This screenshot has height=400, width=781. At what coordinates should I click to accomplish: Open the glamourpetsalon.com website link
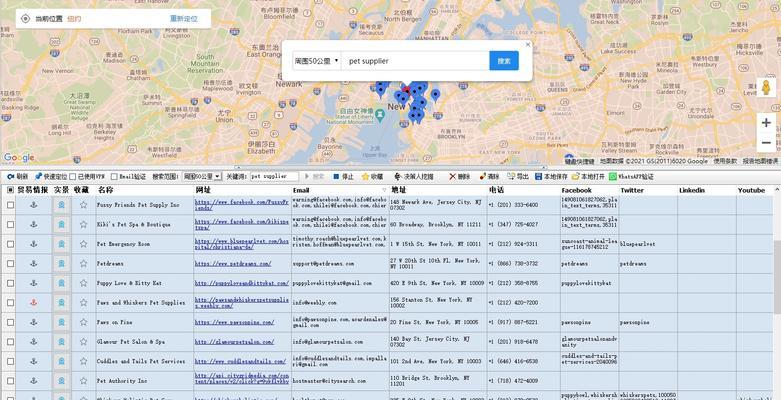[235, 342]
